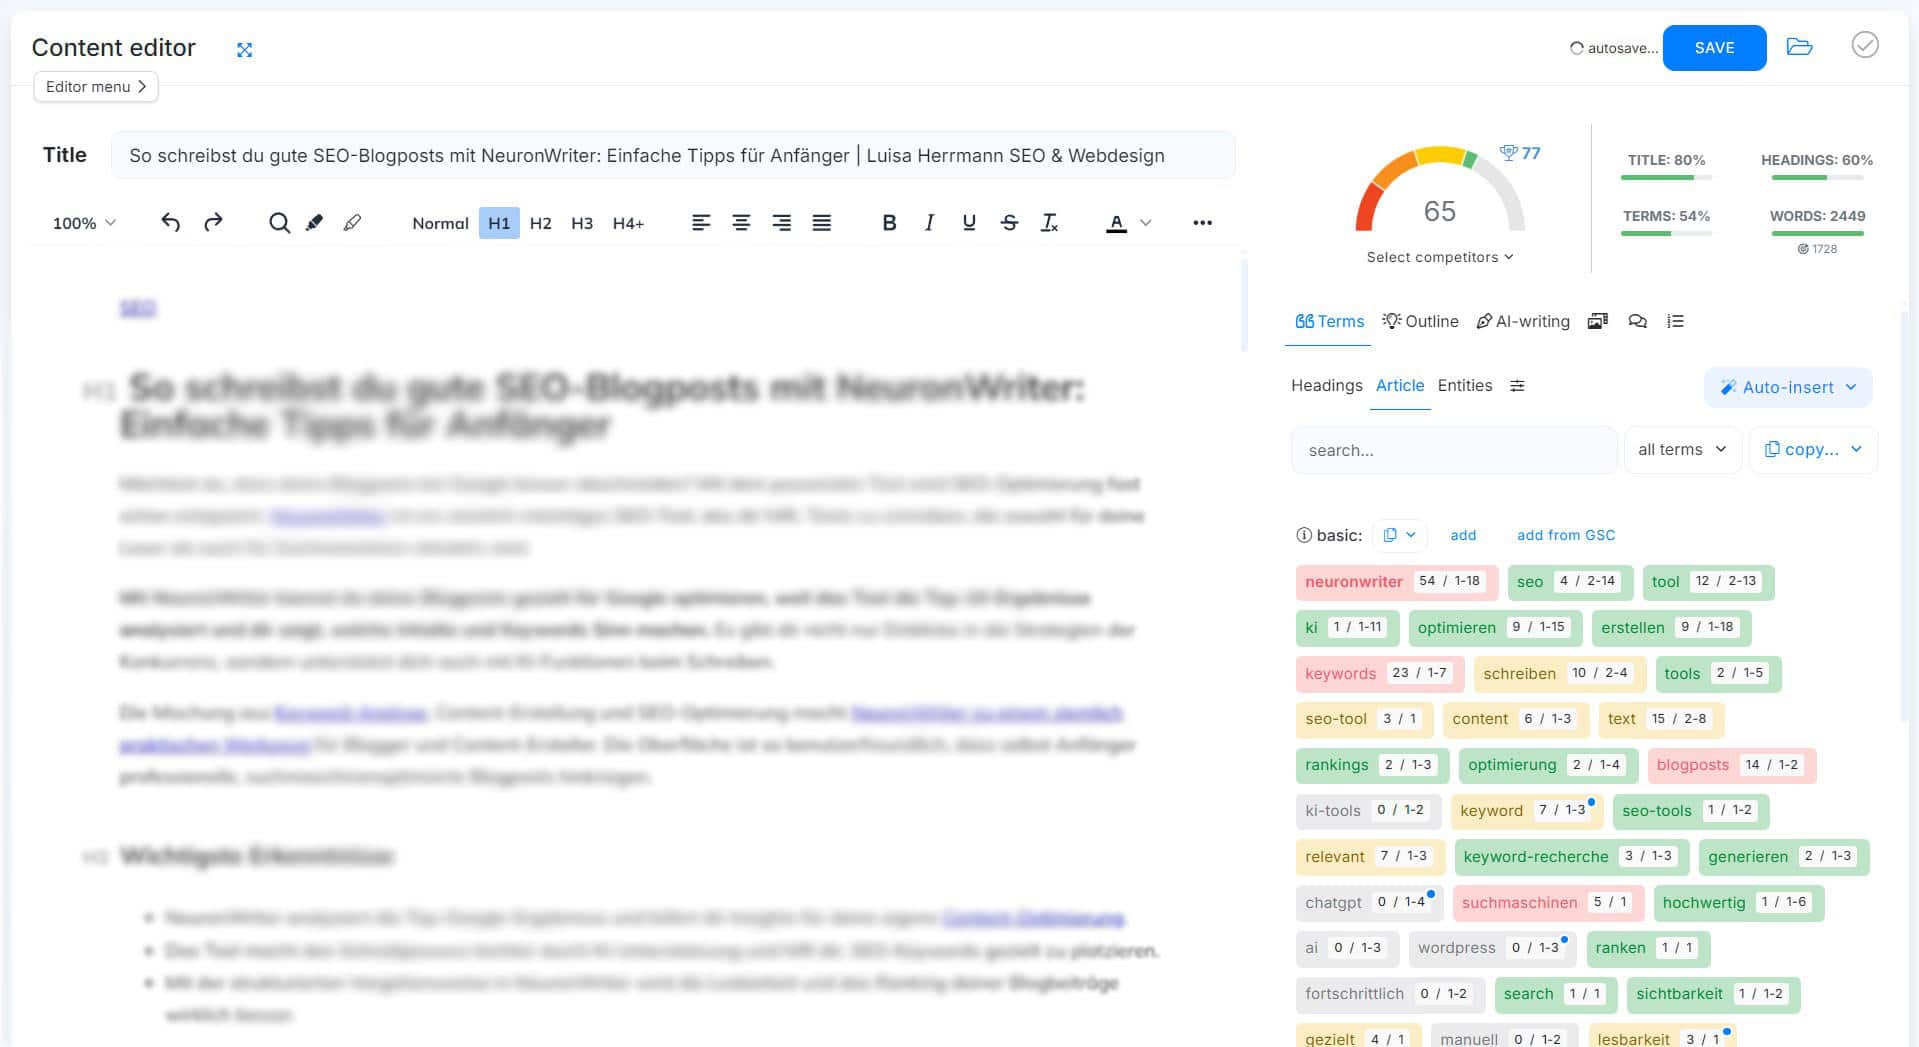Switch to the Terms tab

point(1329,321)
